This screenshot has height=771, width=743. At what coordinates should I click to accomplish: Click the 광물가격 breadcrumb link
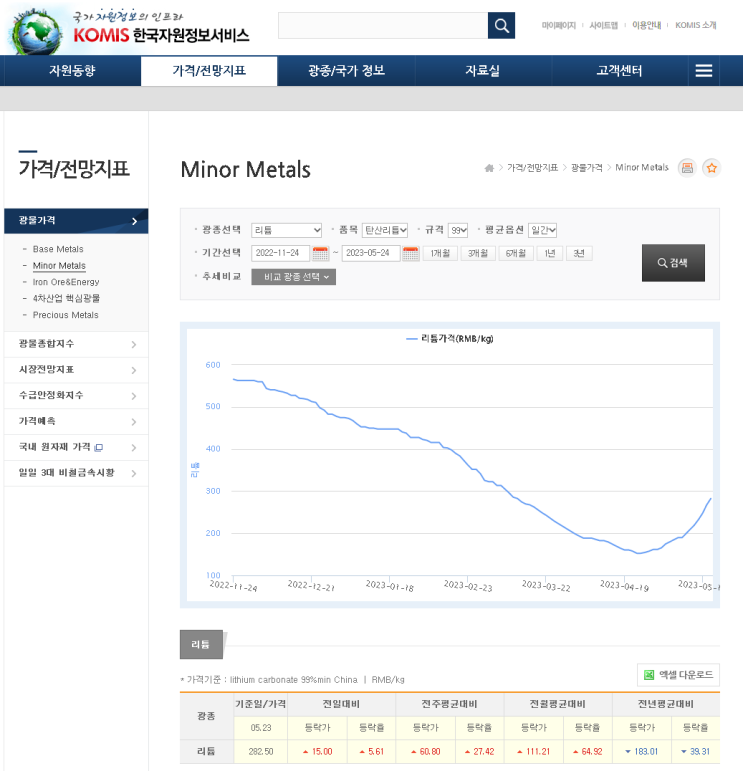[x=587, y=168]
